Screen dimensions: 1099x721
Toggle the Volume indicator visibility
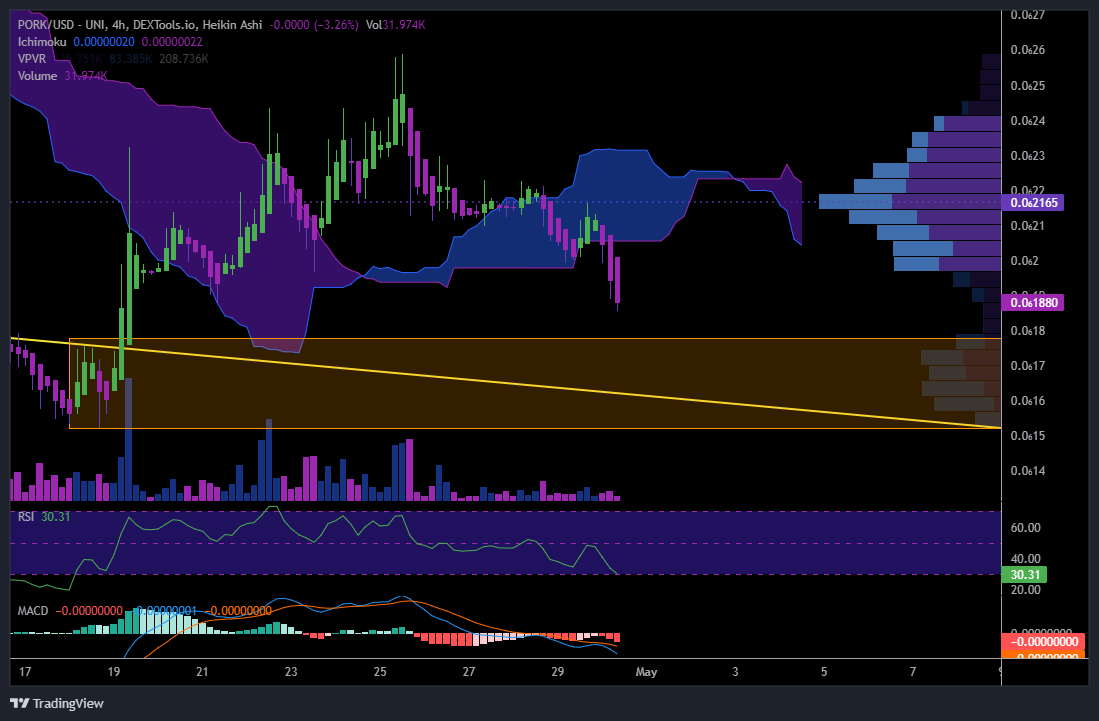pyautogui.click(x=36, y=75)
